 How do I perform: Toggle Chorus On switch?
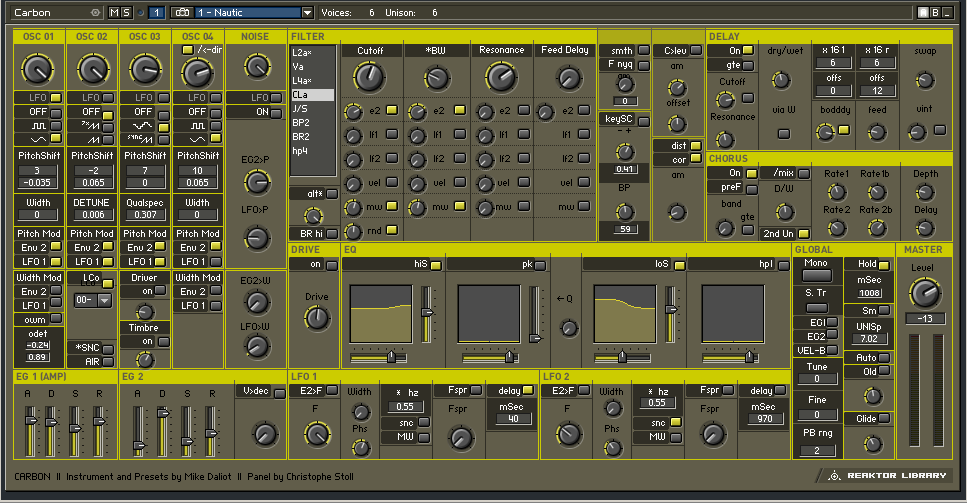pyautogui.click(x=751, y=173)
